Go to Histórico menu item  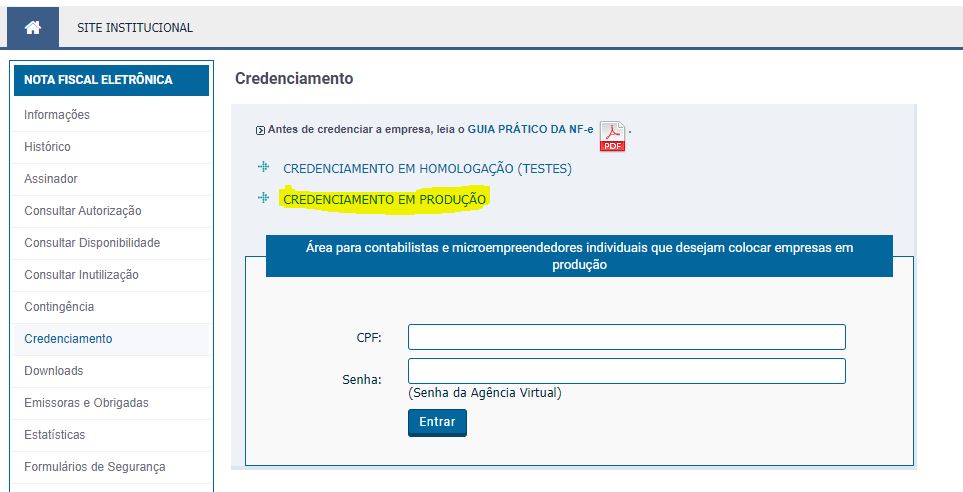[x=47, y=147]
